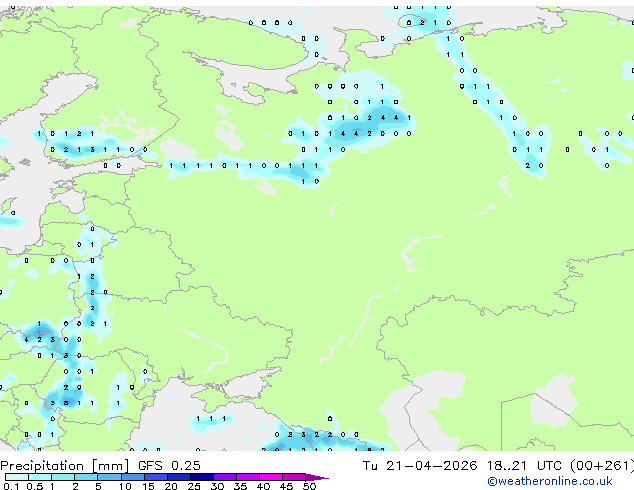Click the purple arrow tip past 50
Screen dimensions: 634x490
tap(317, 477)
